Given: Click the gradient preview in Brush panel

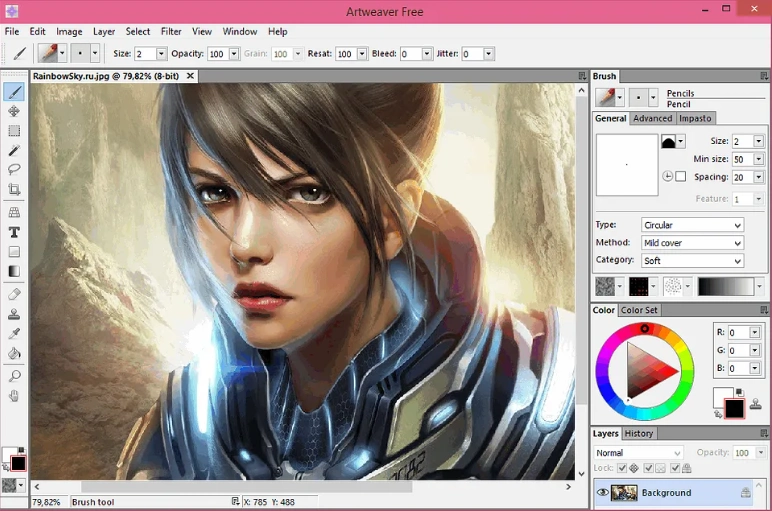Looking at the screenshot, I should pyautogui.click(x=726, y=286).
